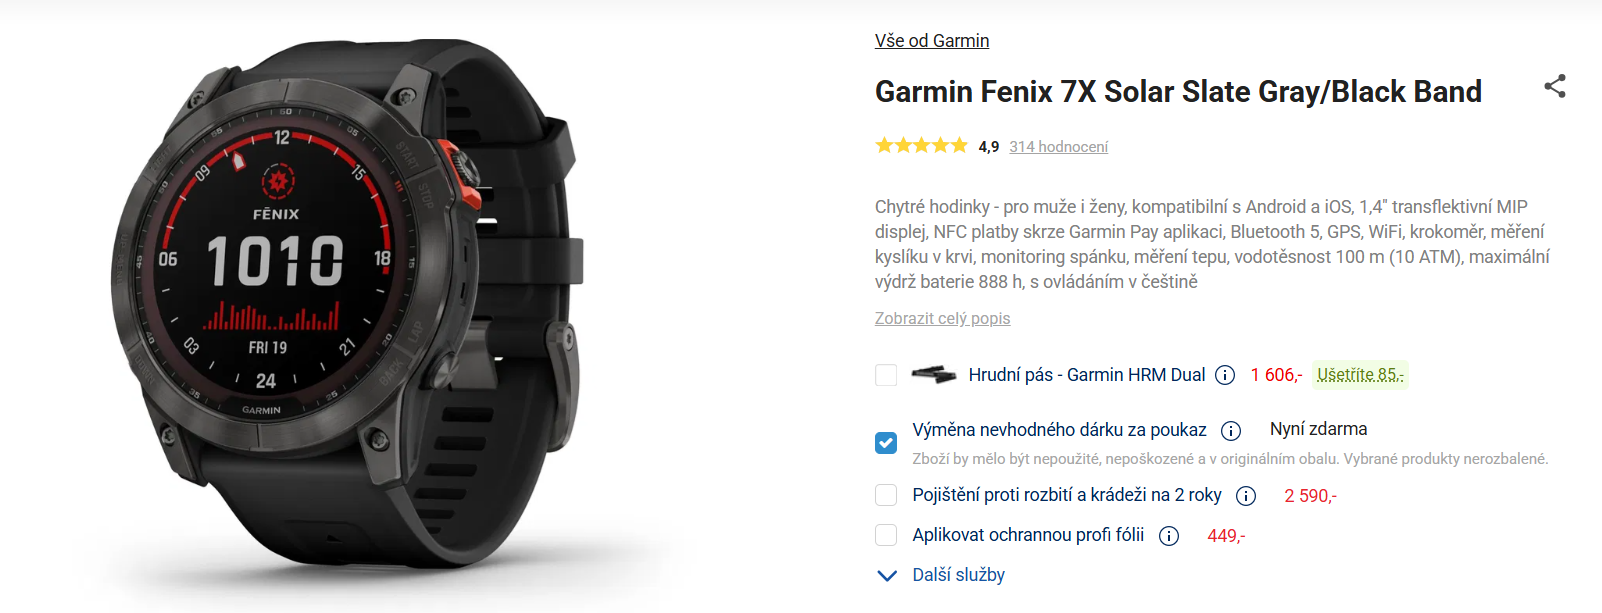Open the 314 hodnocení reviews link
The width and height of the screenshot is (1602, 613).
coord(1058,147)
